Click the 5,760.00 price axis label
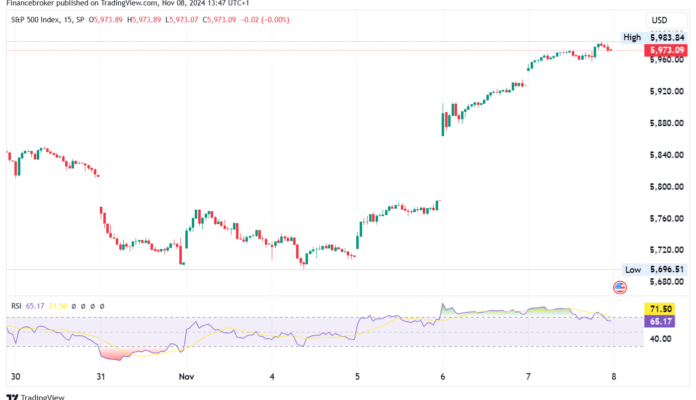The width and height of the screenshot is (696, 400). tap(667, 218)
